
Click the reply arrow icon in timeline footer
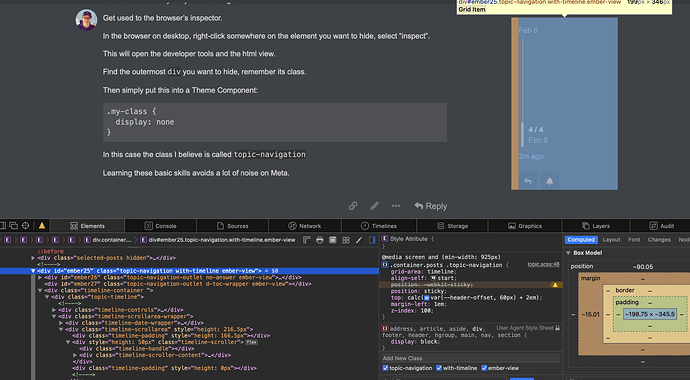(x=528, y=181)
